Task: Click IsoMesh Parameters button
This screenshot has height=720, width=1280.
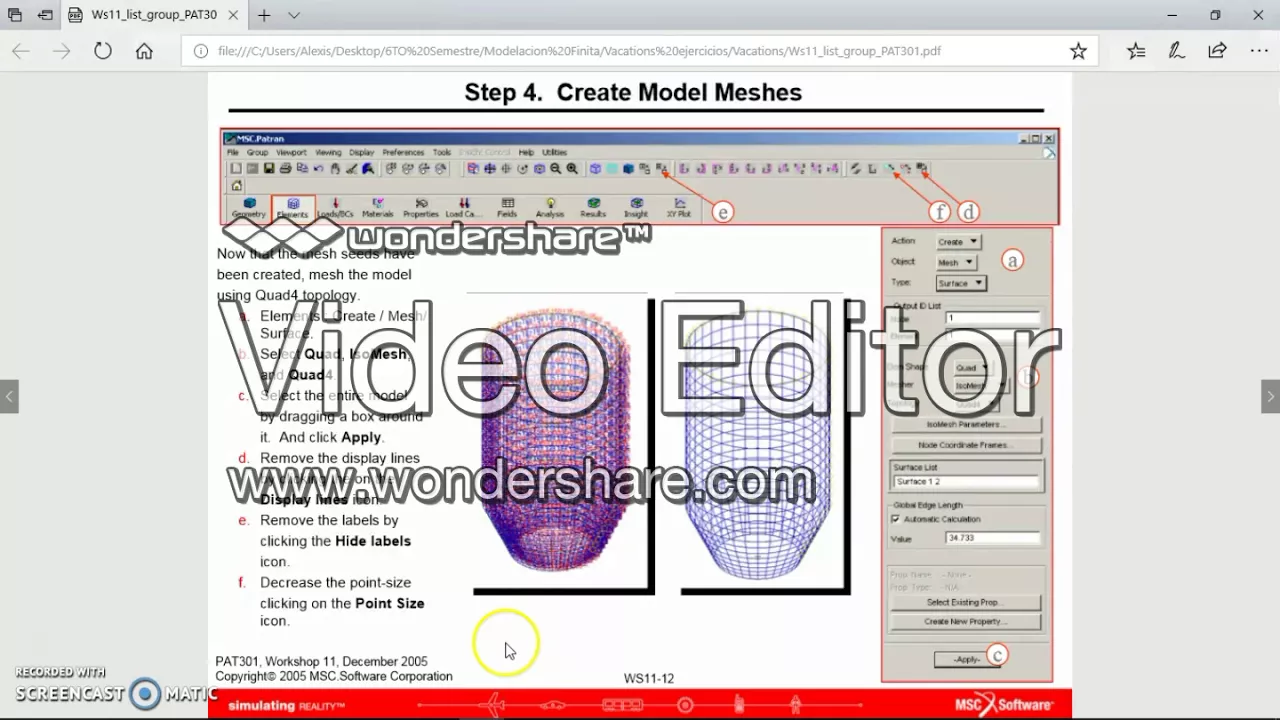Action: click(x=965, y=424)
